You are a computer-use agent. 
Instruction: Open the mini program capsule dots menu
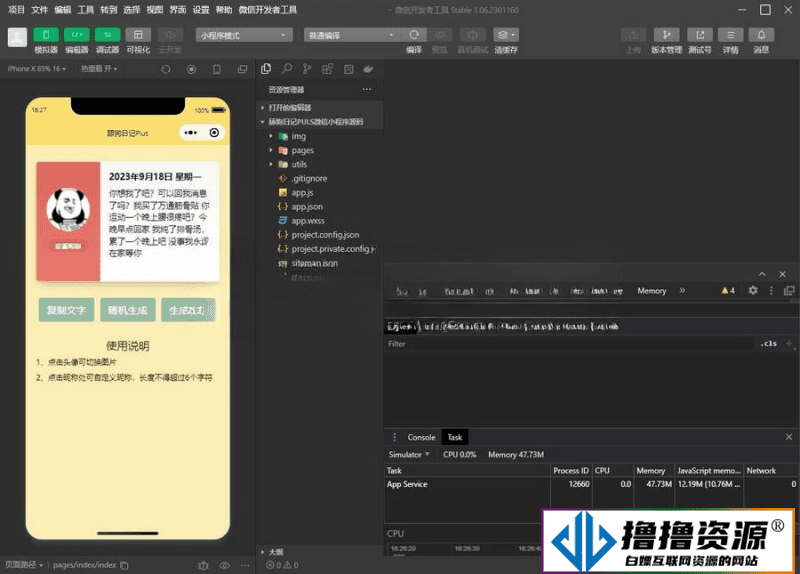tap(191, 133)
